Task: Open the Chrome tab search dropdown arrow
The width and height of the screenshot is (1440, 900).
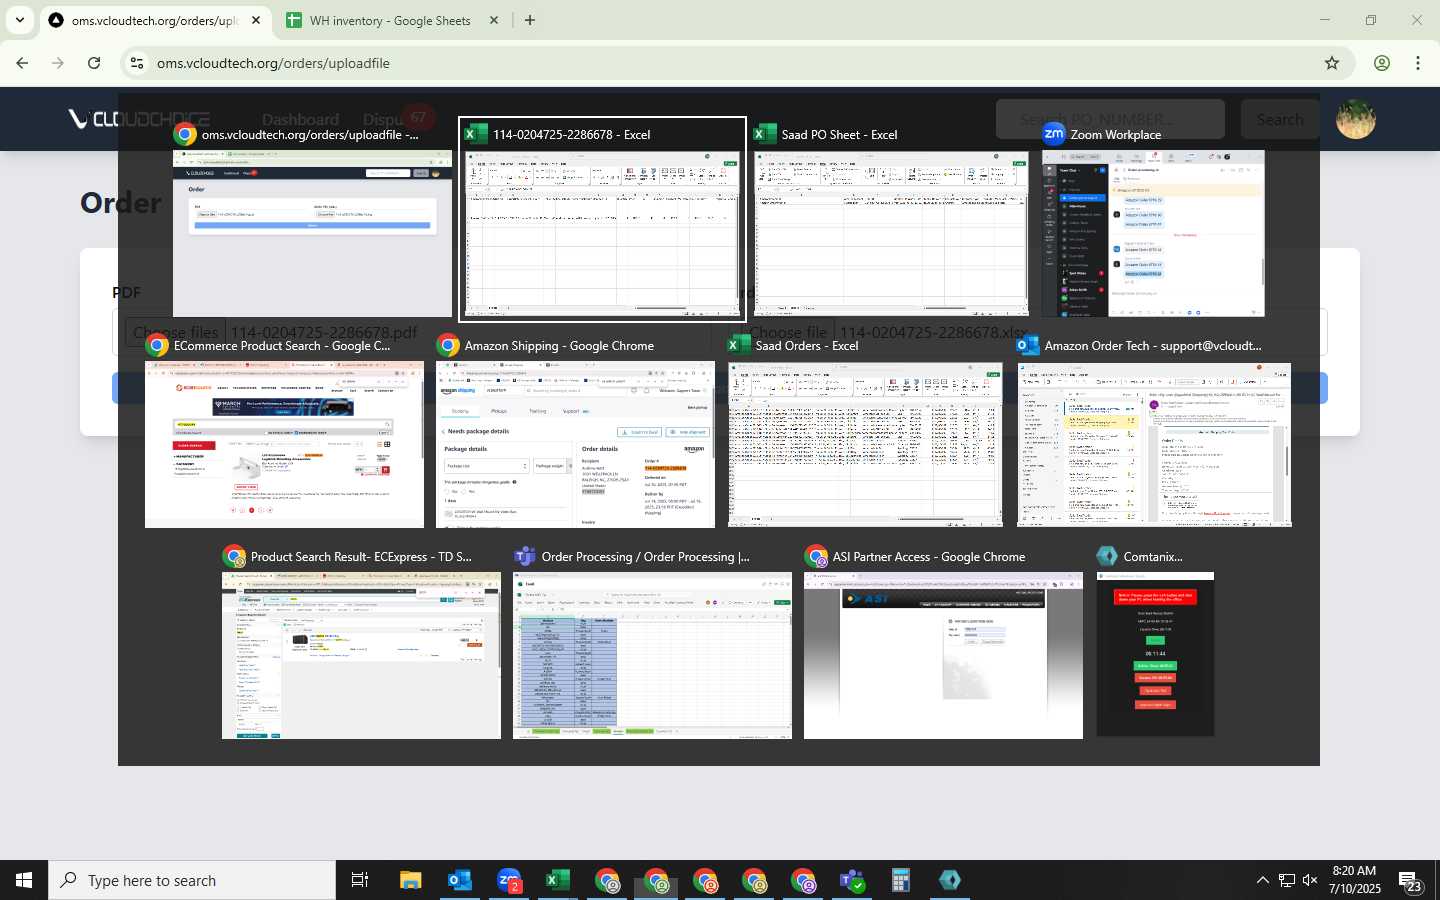Action: tap(20, 20)
